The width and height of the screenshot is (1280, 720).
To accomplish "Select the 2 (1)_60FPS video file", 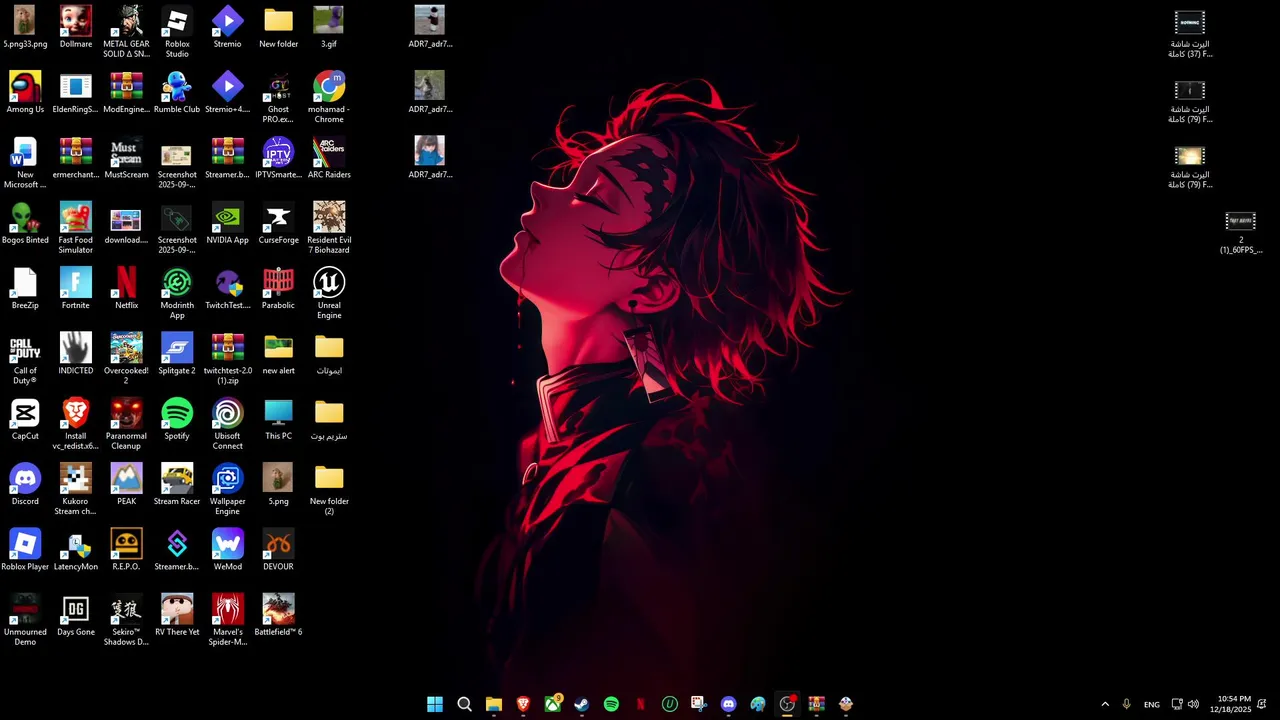I will [1240, 232].
